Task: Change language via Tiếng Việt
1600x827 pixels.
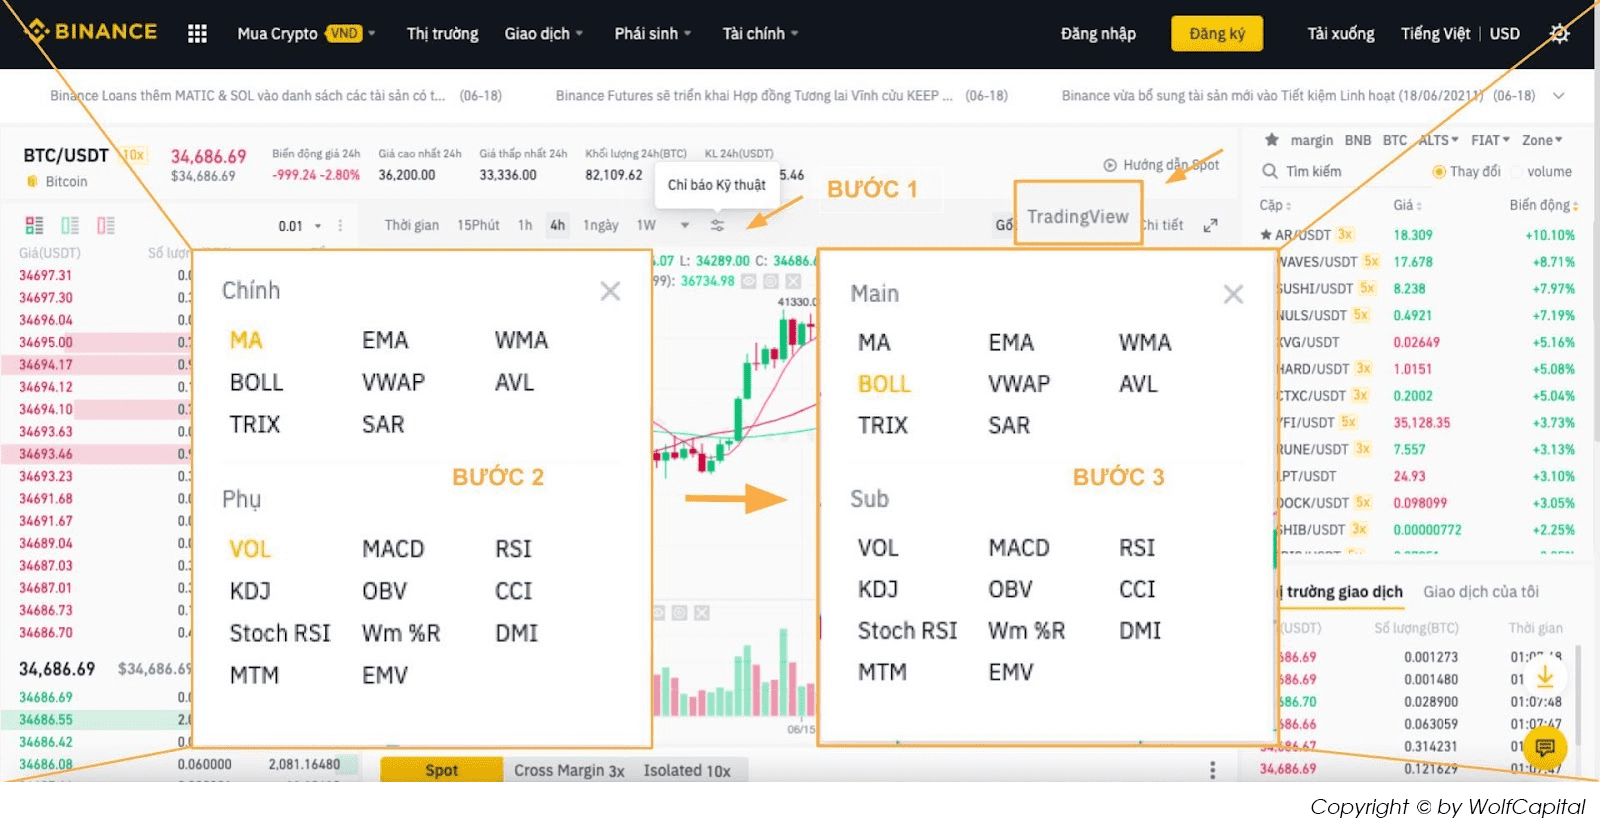Action: pyautogui.click(x=1435, y=34)
